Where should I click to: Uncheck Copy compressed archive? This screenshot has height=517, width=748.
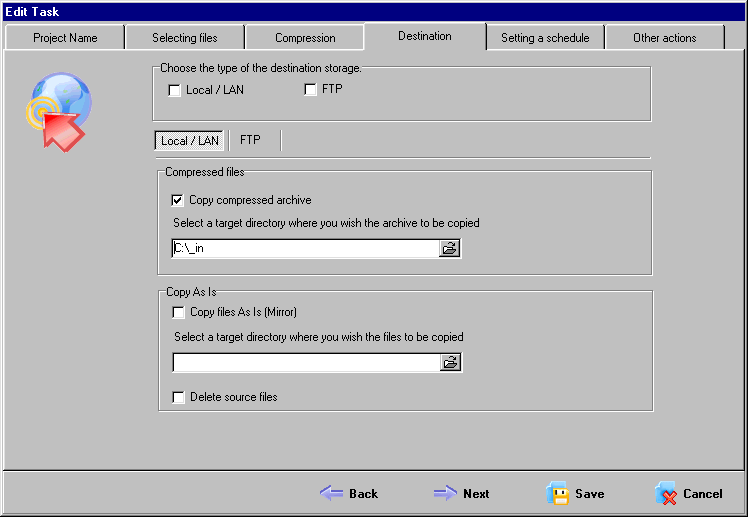tap(177, 200)
